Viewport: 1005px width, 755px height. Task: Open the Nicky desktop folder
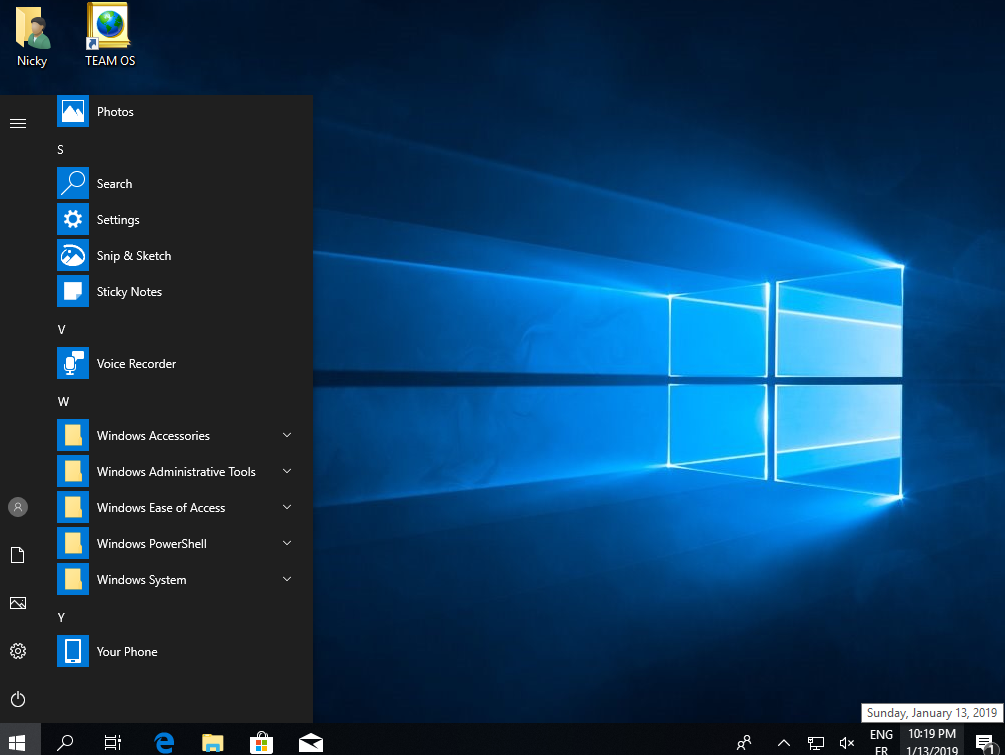[x=32, y=37]
